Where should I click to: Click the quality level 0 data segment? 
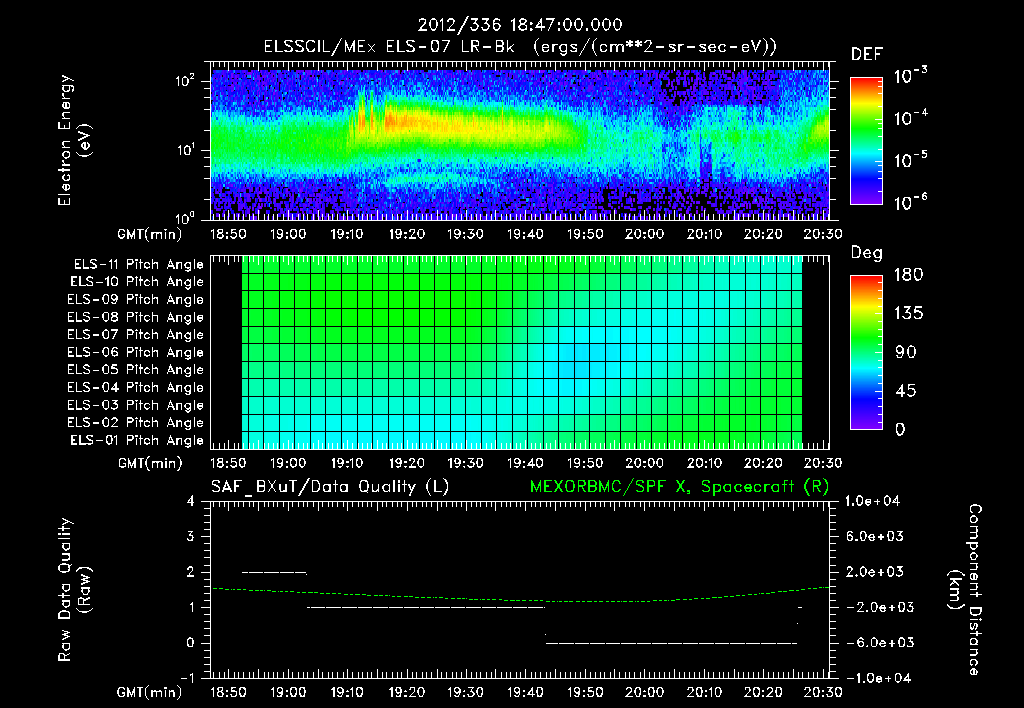(x=671, y=643)
